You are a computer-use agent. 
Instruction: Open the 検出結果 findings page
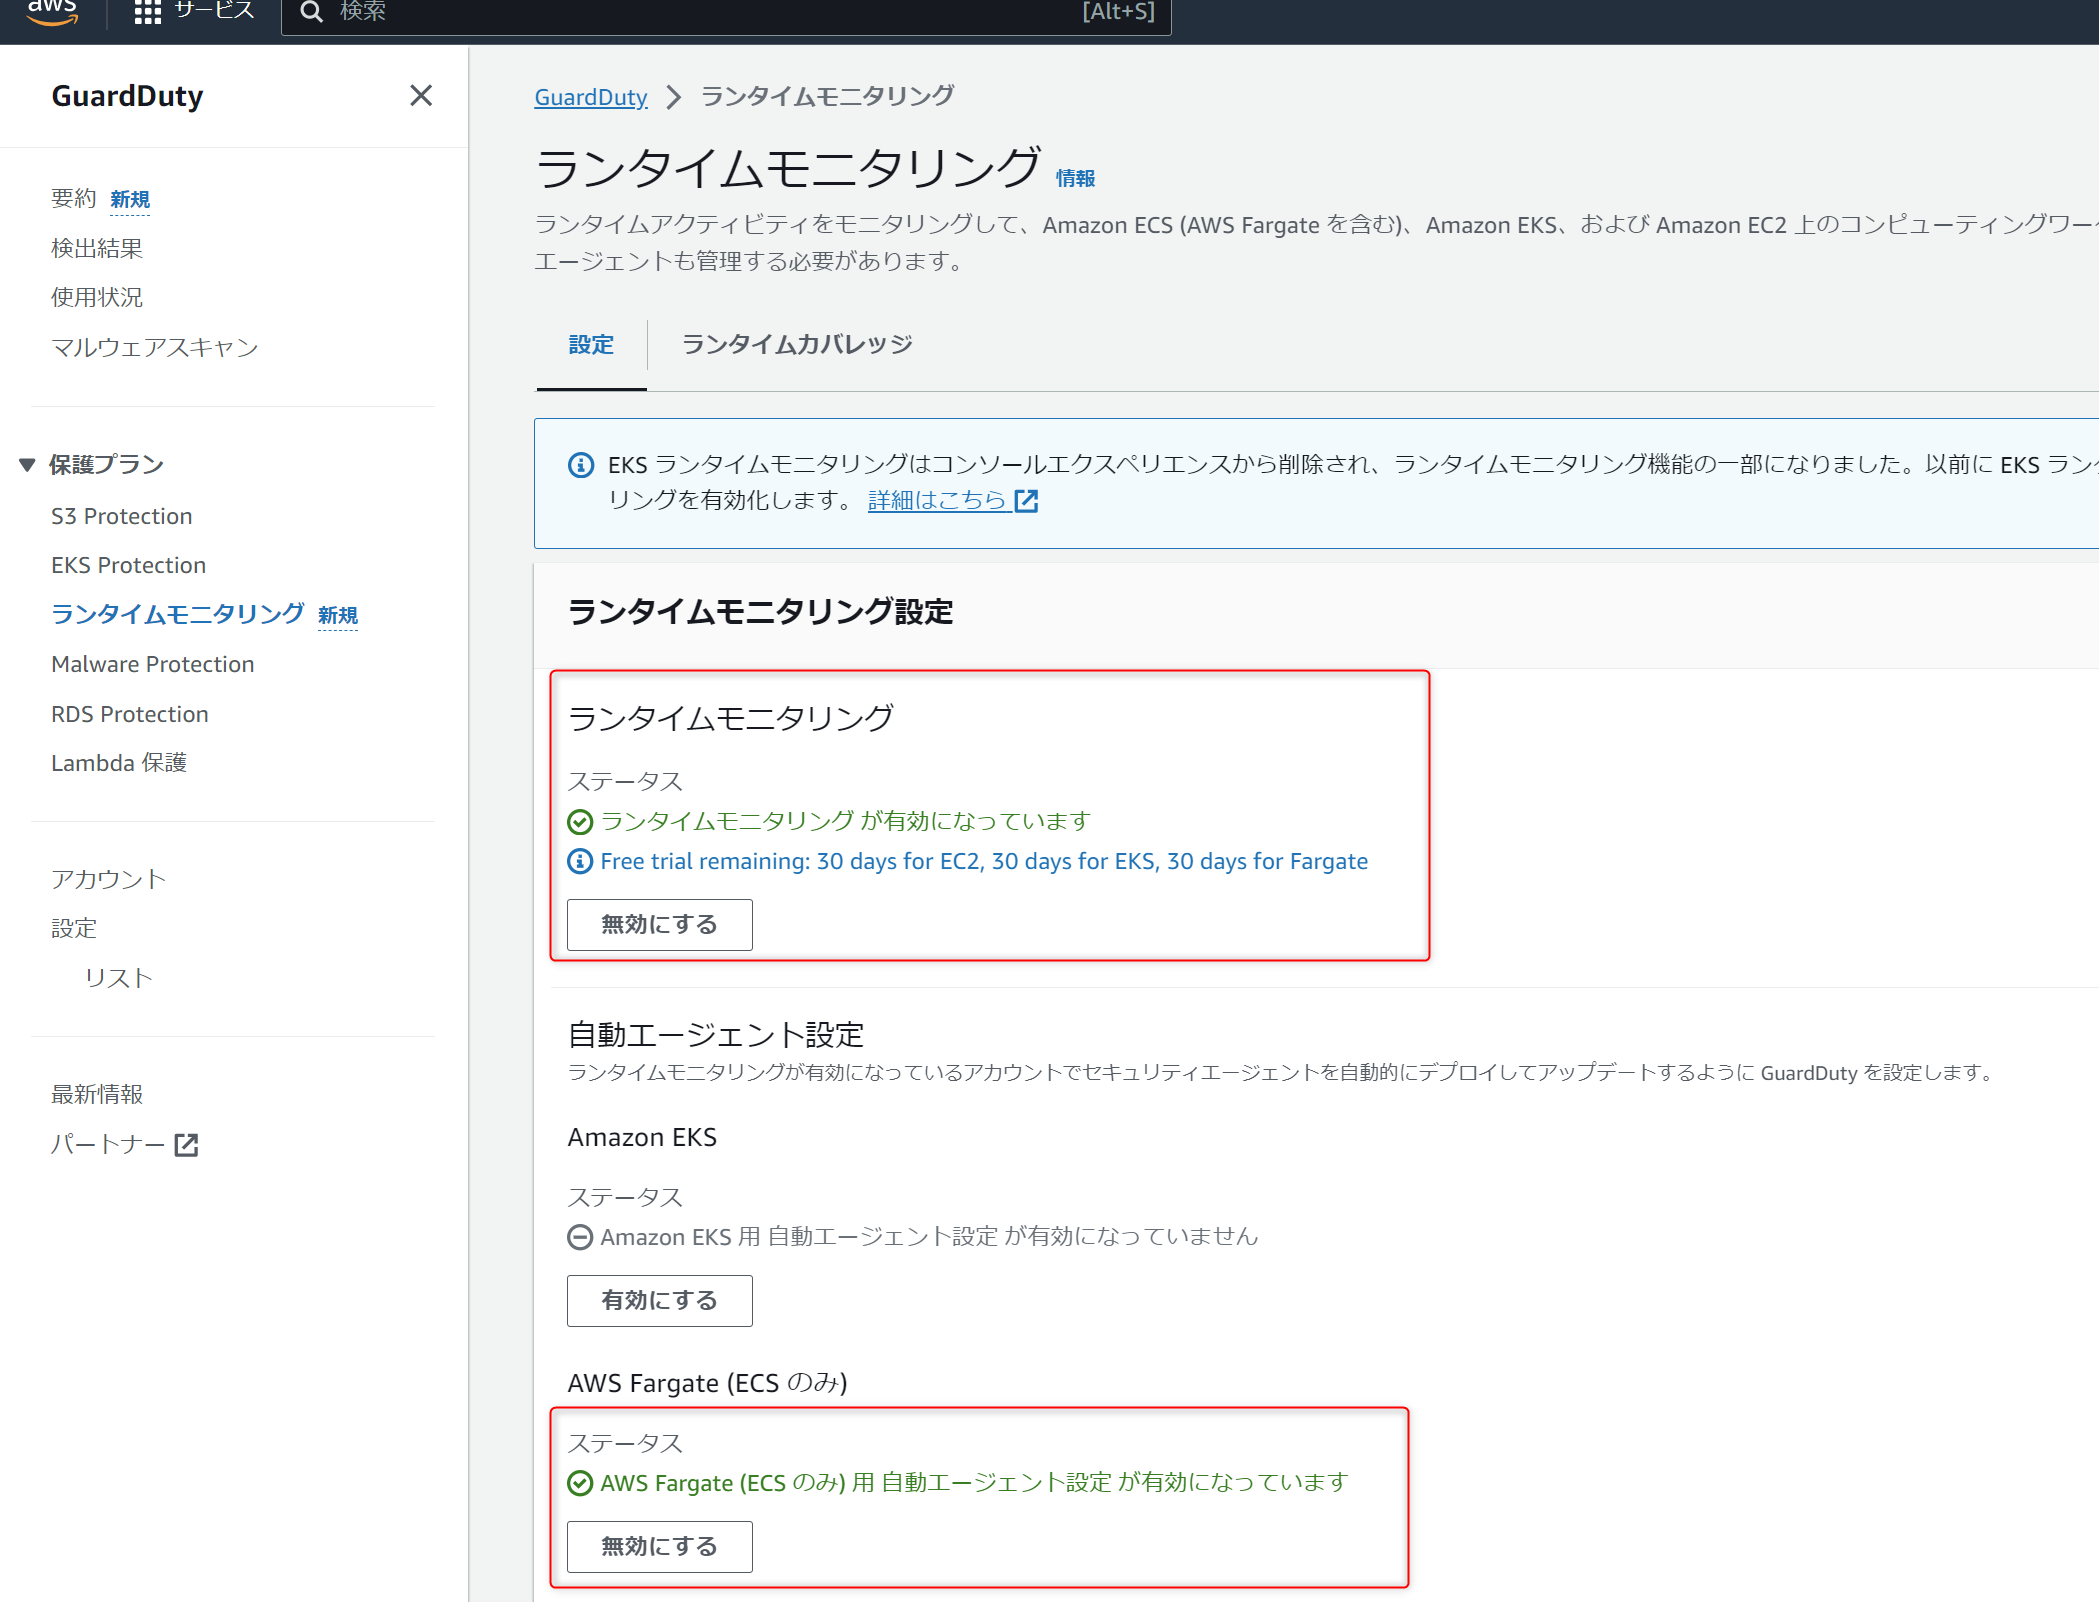97,248
